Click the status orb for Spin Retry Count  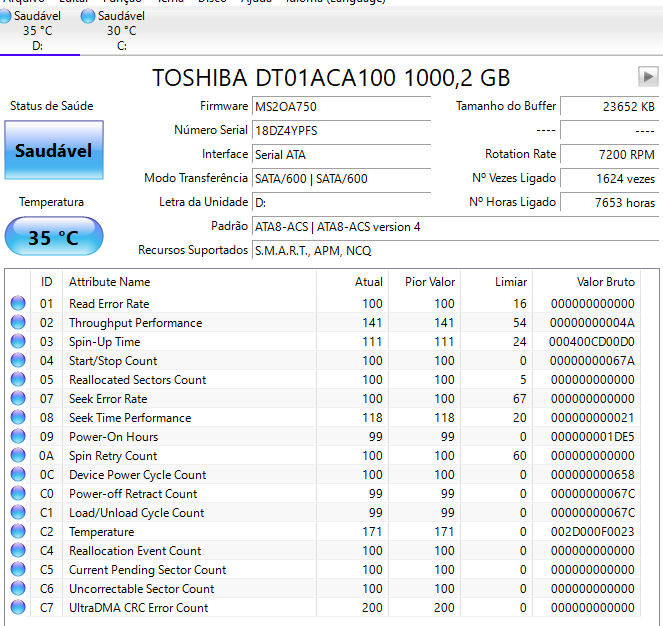pyautogui.click(x=18, y=455)
